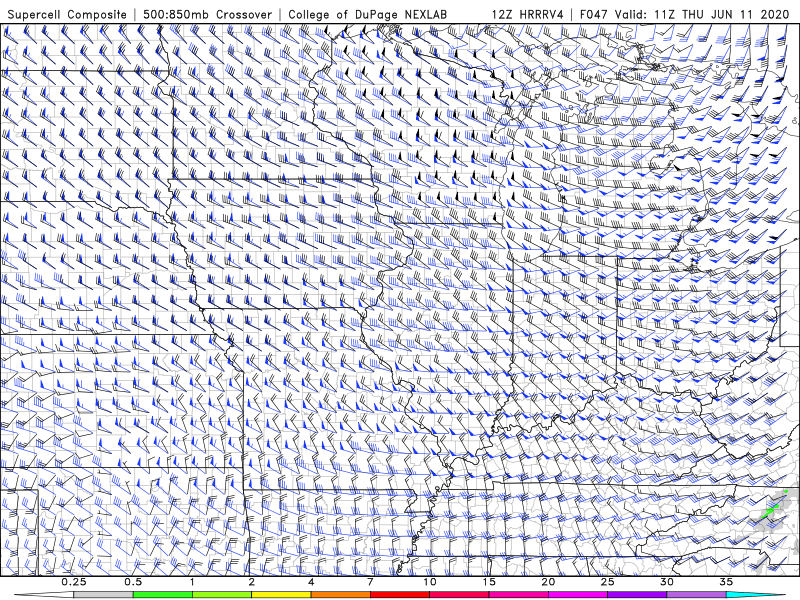
Task: Click the "College of DuPage NEXLAB" text
Action: 367,14
